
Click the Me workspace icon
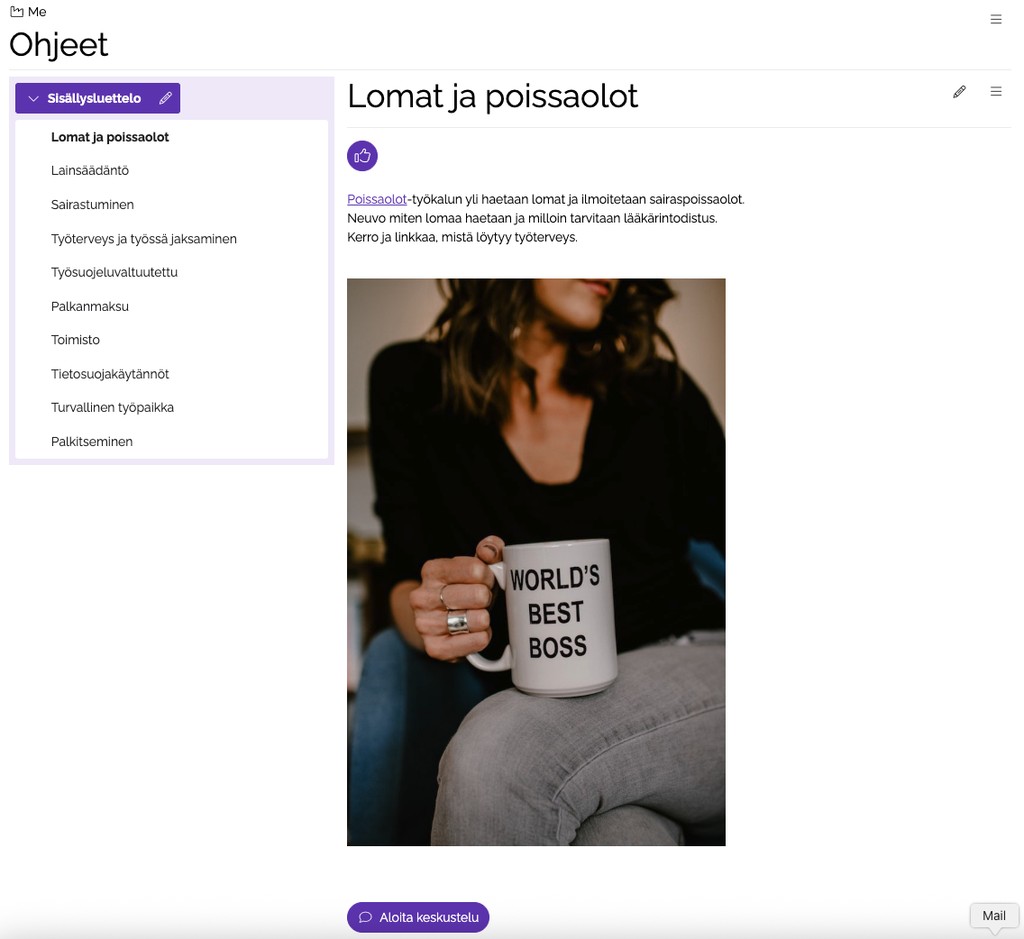[16, 12]
